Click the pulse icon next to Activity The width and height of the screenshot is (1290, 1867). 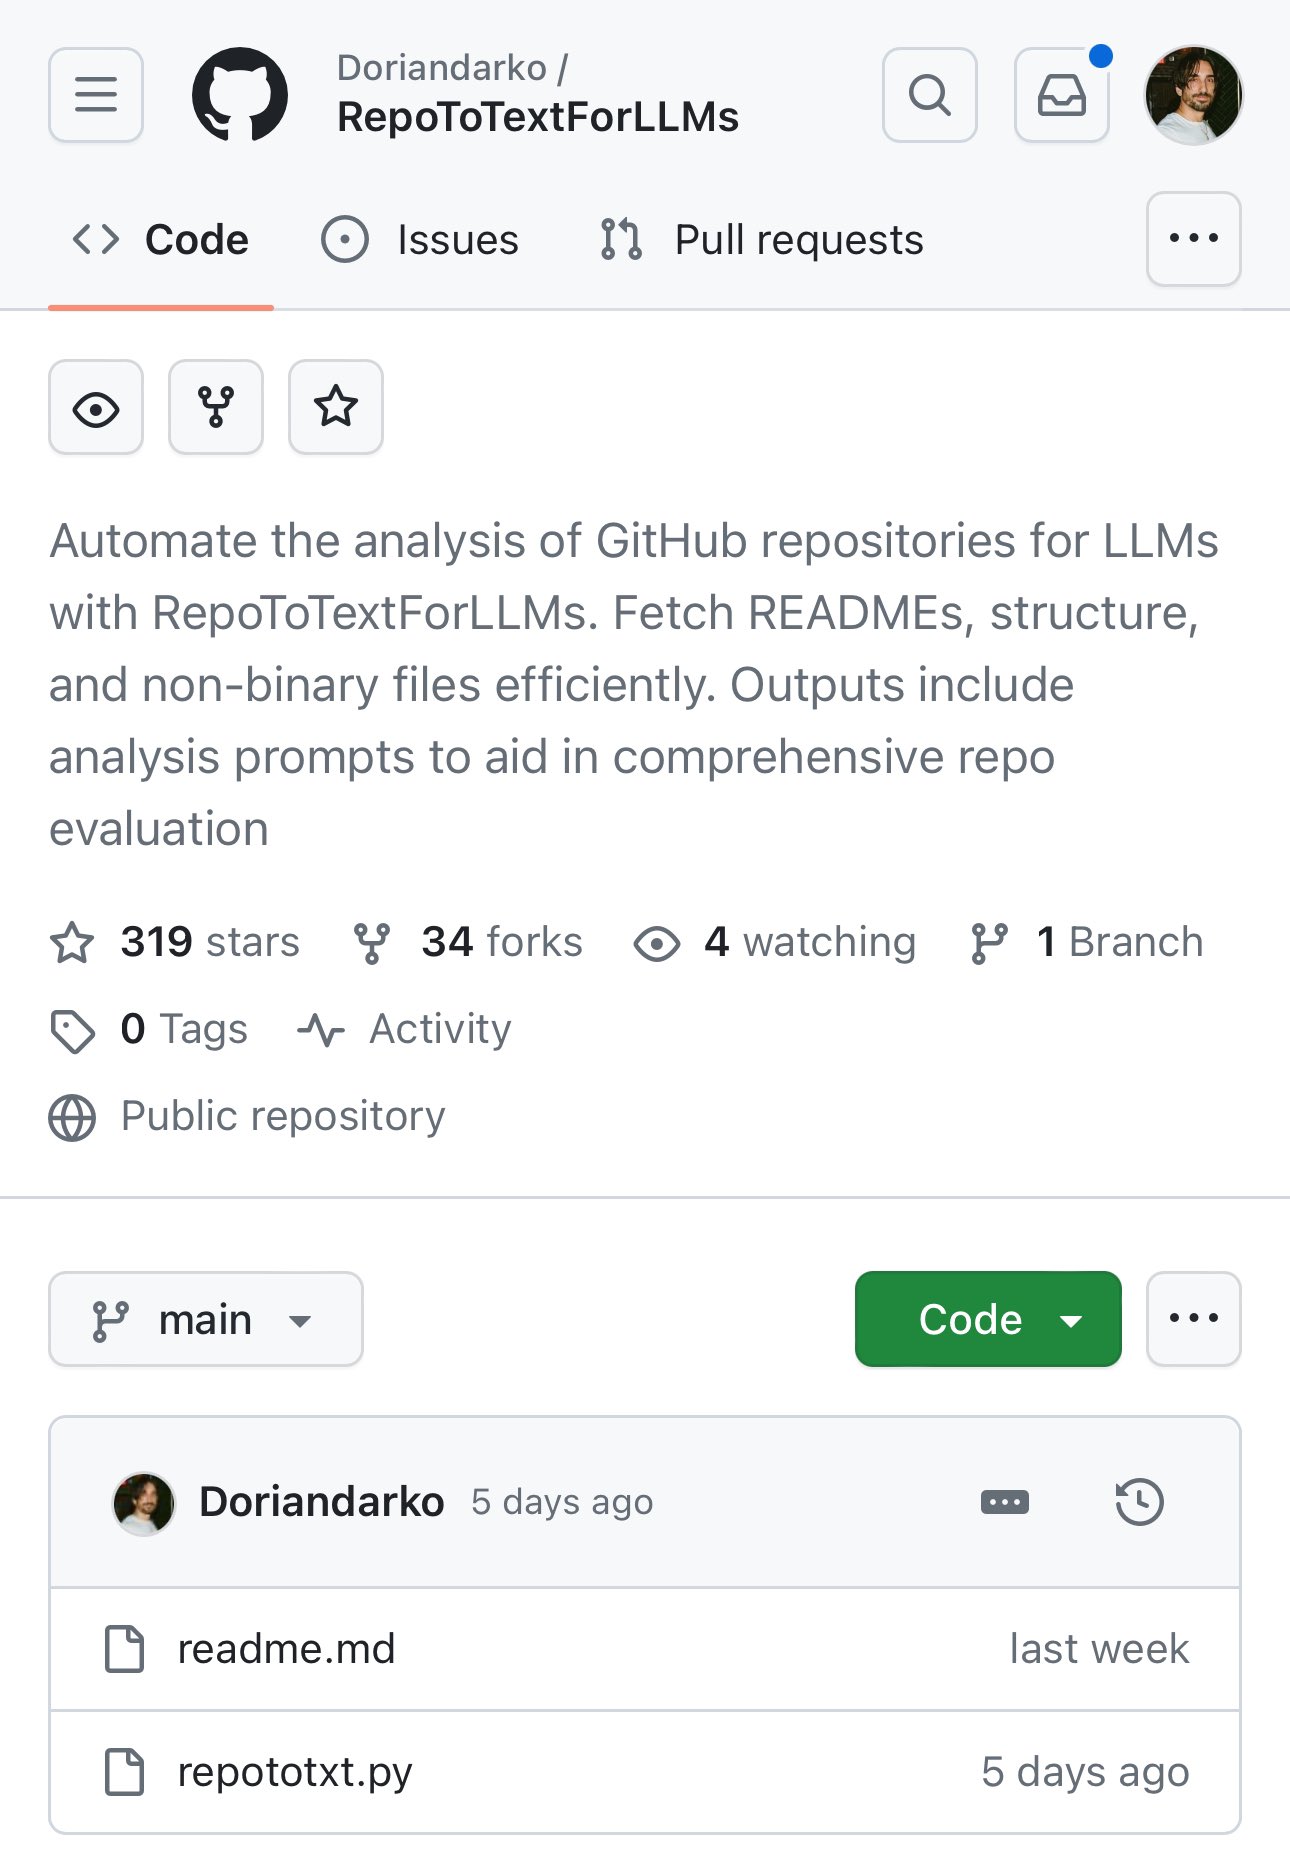[321, 1030]
